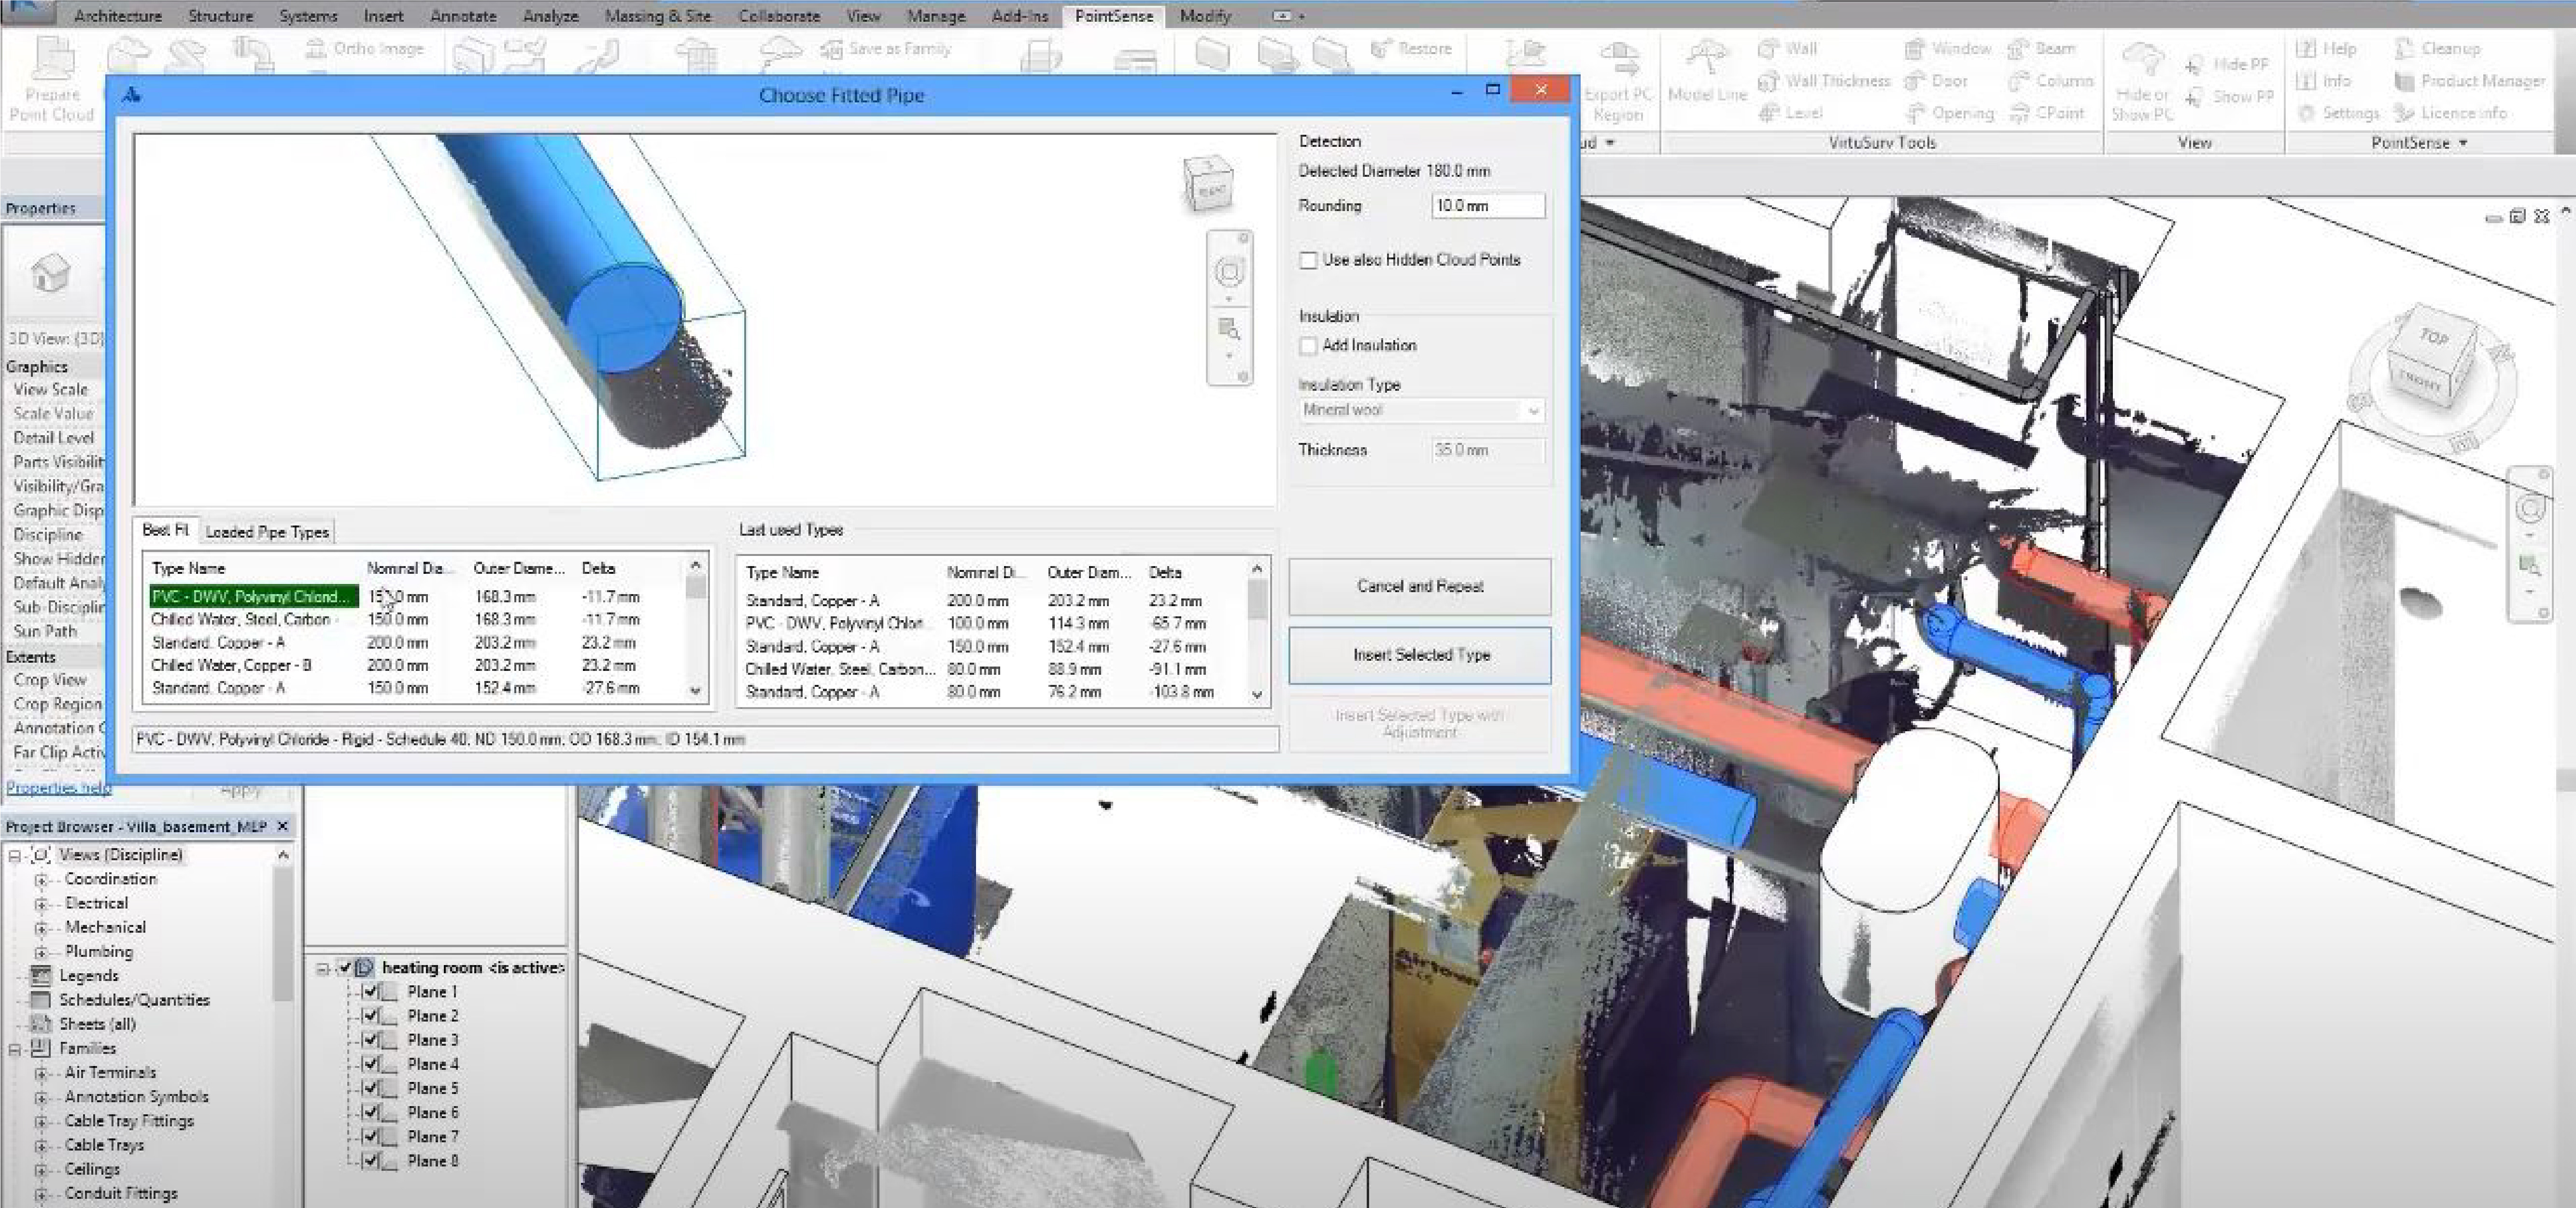
Task: Switch to the Loaded Pipe Types tab
Action: [x=267, y=532]
